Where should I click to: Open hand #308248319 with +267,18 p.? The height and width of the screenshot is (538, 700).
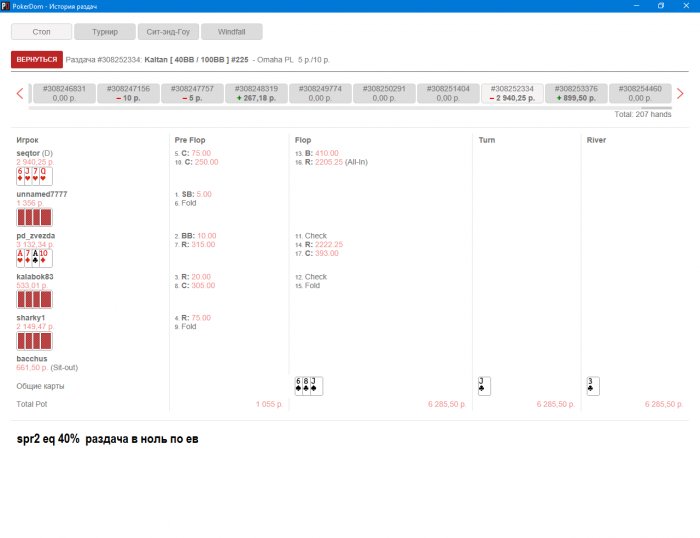pyautogui.click(x=256, y=93)
